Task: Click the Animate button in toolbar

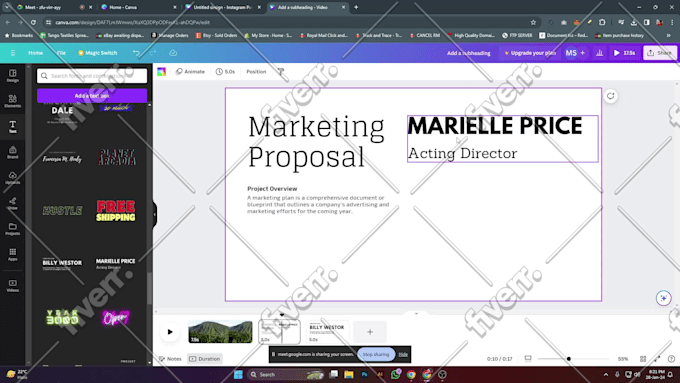Action: [x=190, y=72]
